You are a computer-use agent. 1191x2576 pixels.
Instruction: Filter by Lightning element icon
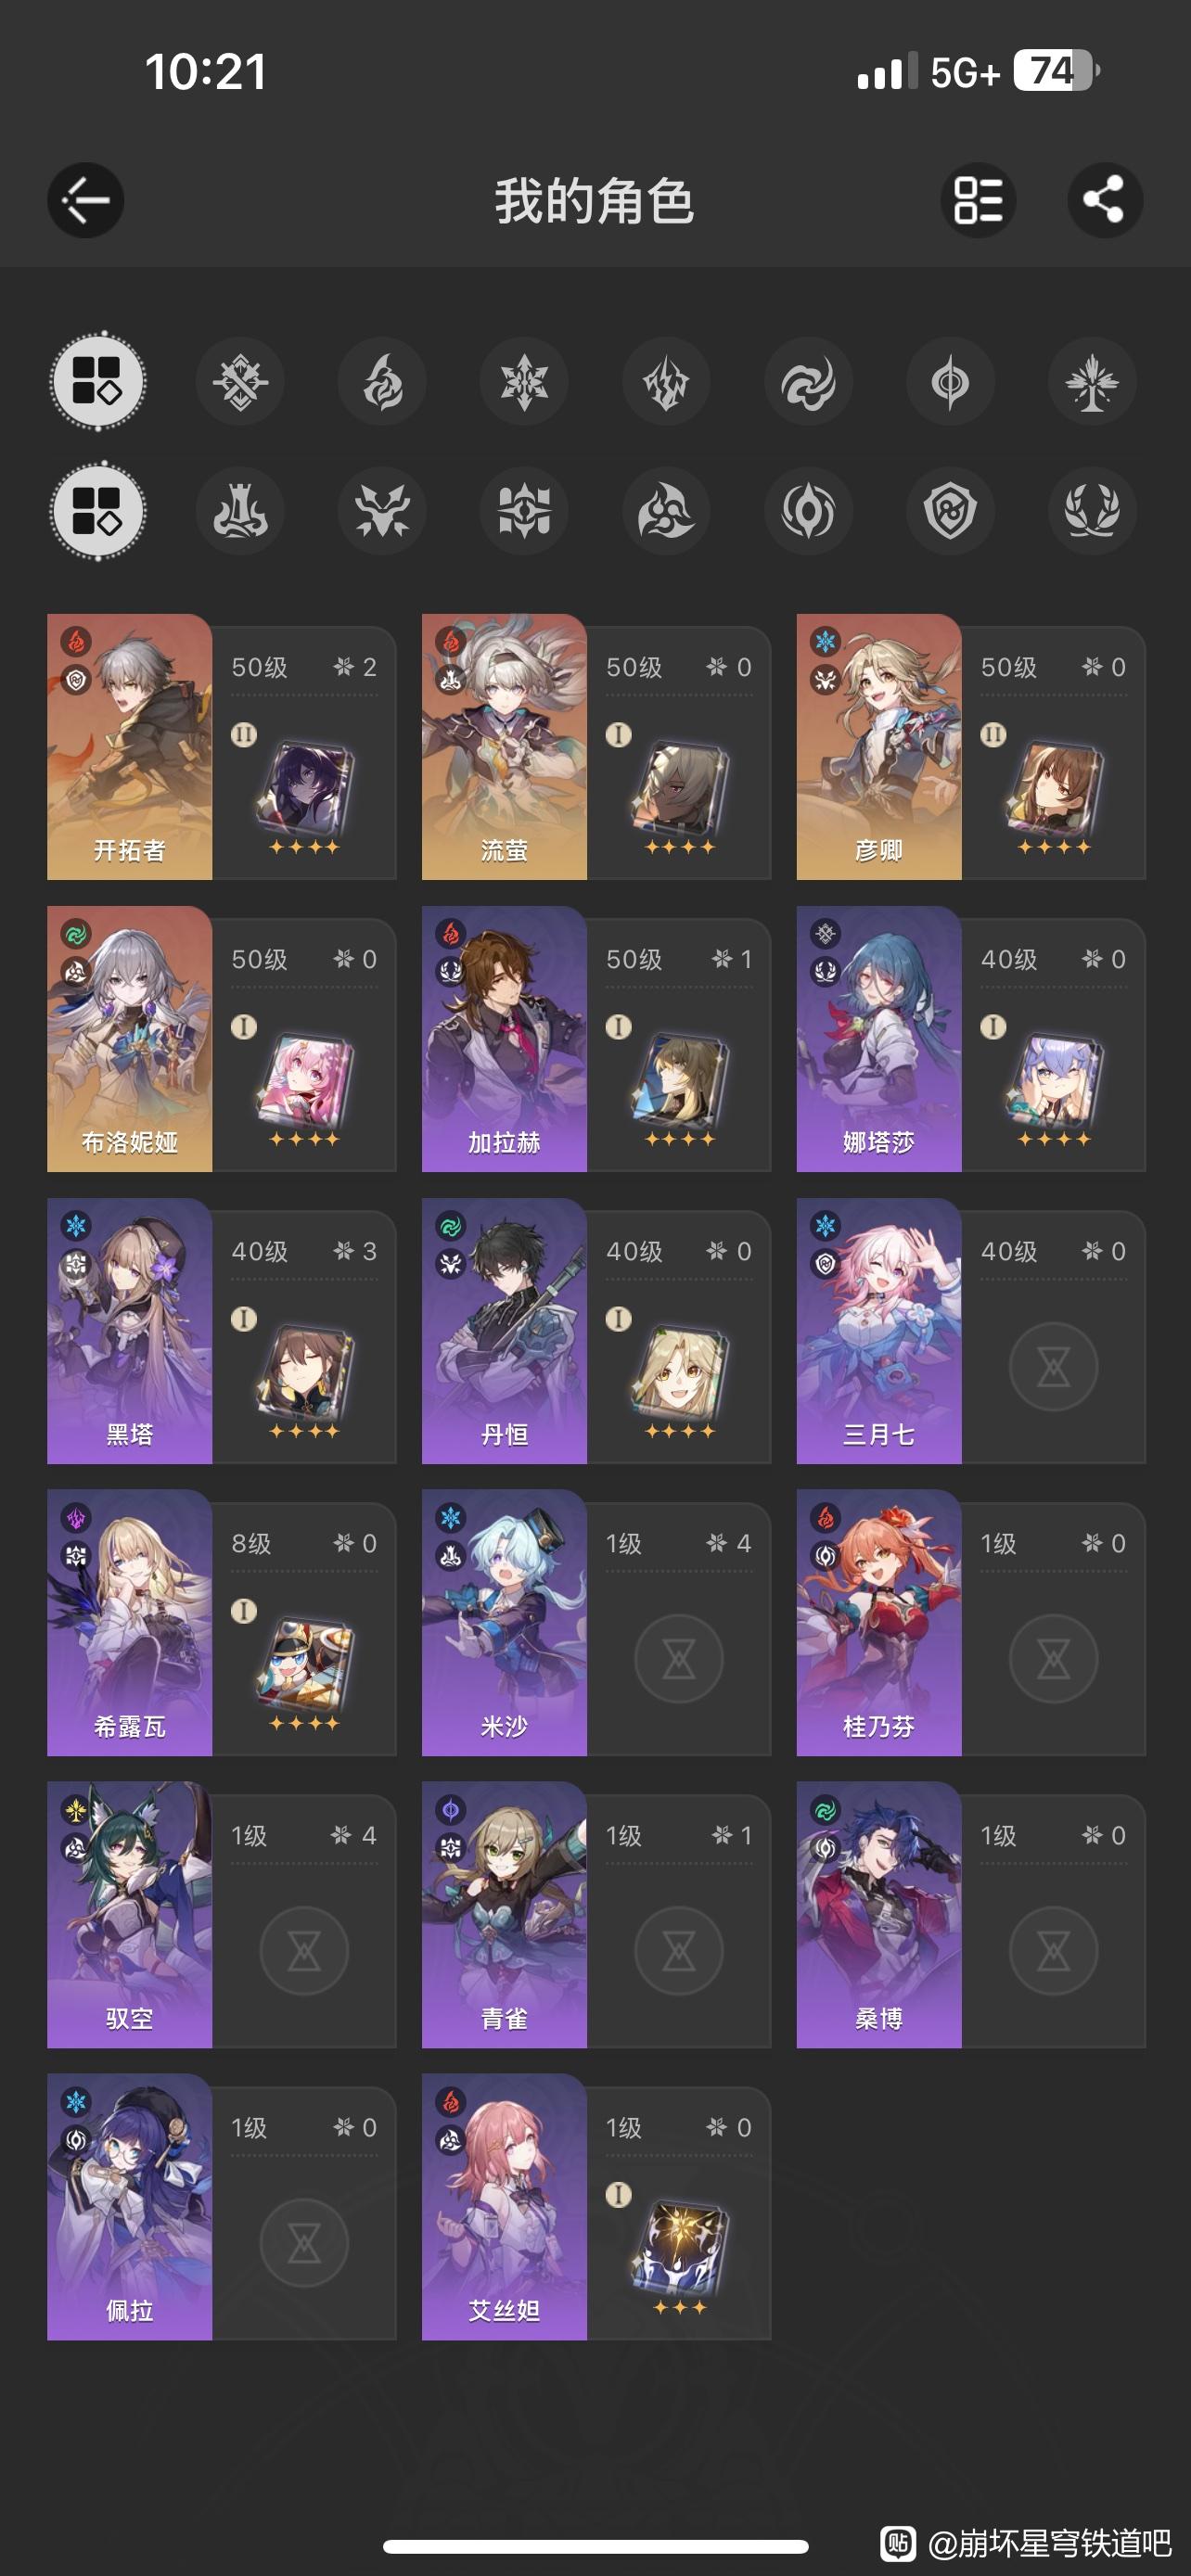tap(666, 382)
